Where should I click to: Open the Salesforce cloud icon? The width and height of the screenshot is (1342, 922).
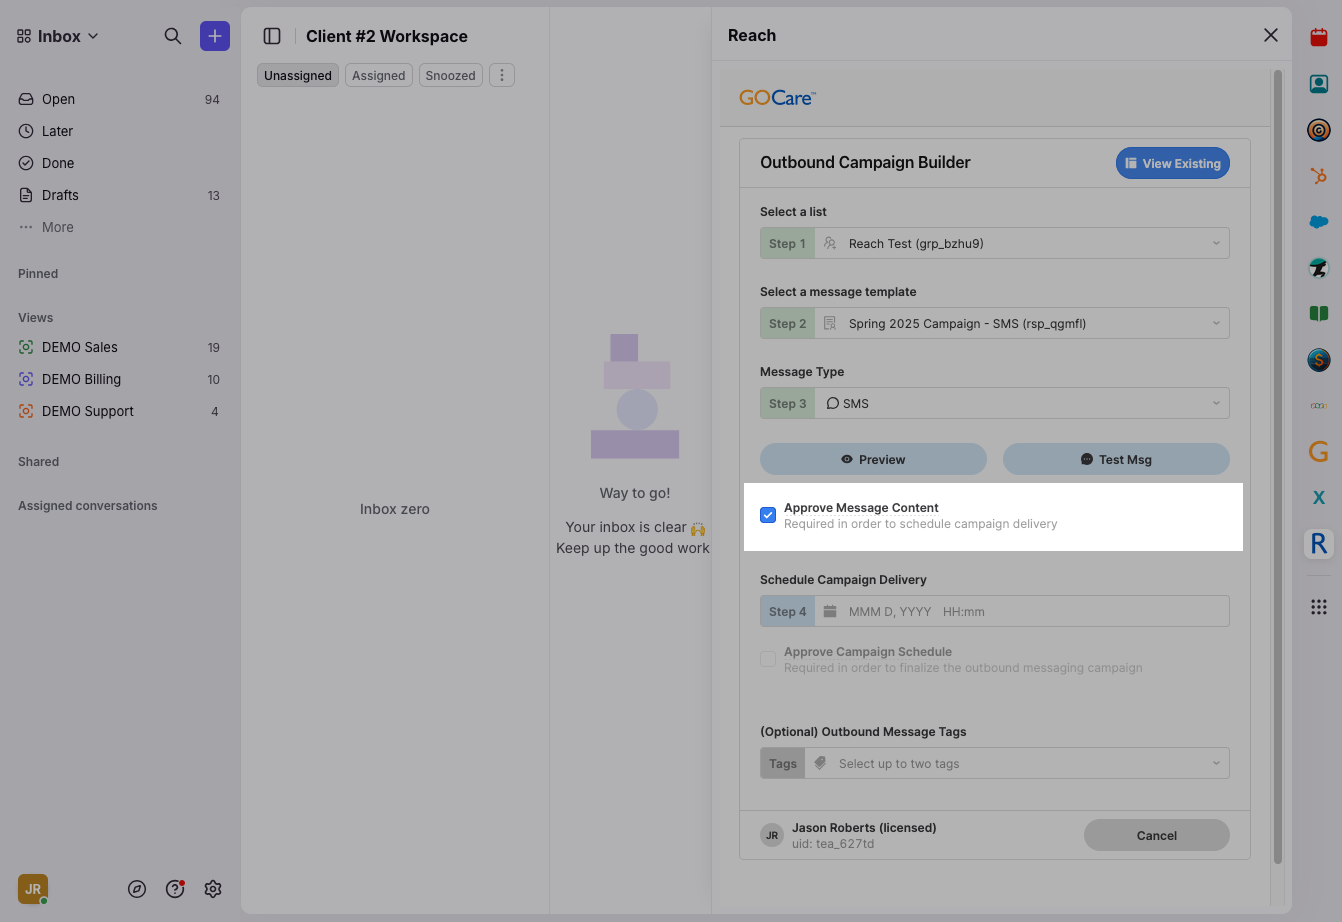pos(1319,222)
